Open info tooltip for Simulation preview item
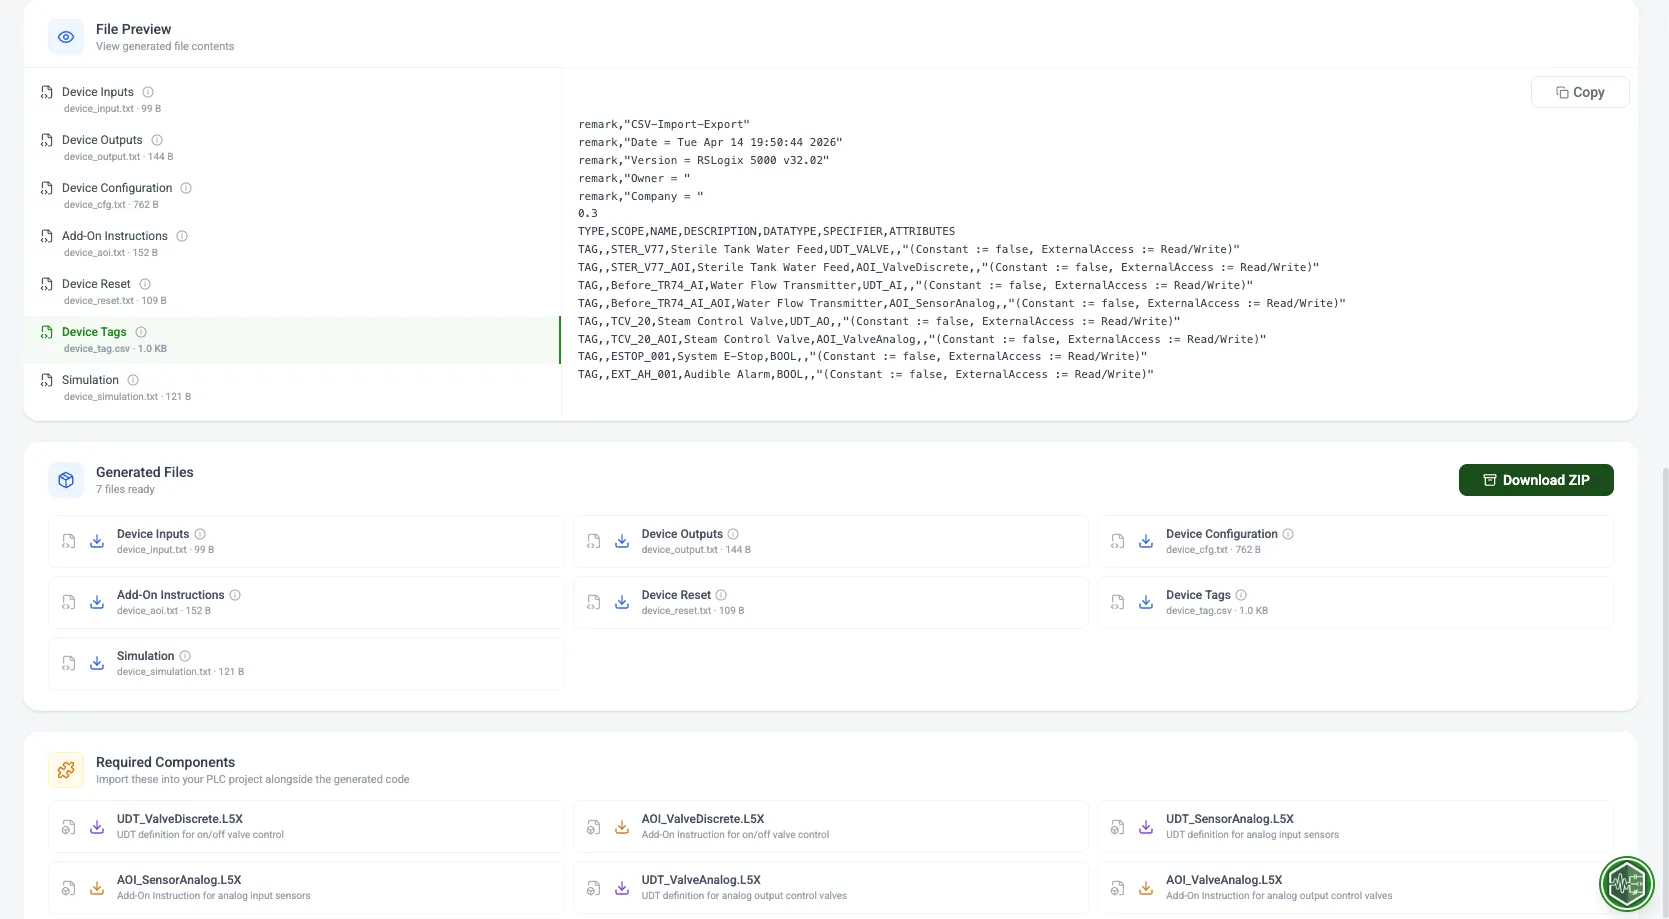 pyautogui.click(x=133, y=380)
